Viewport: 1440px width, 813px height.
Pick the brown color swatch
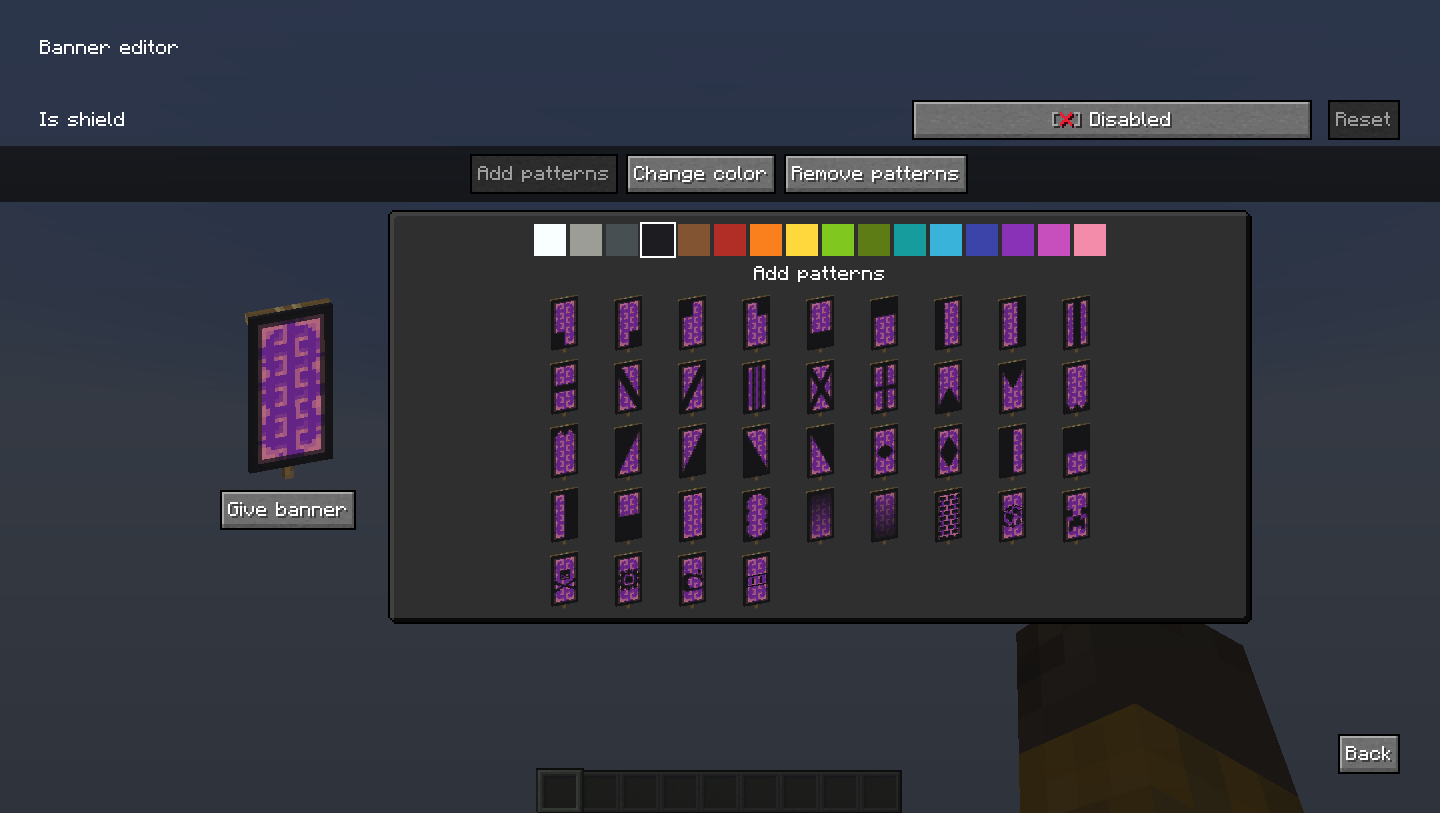pyautogui.click(x=694, y=240)
